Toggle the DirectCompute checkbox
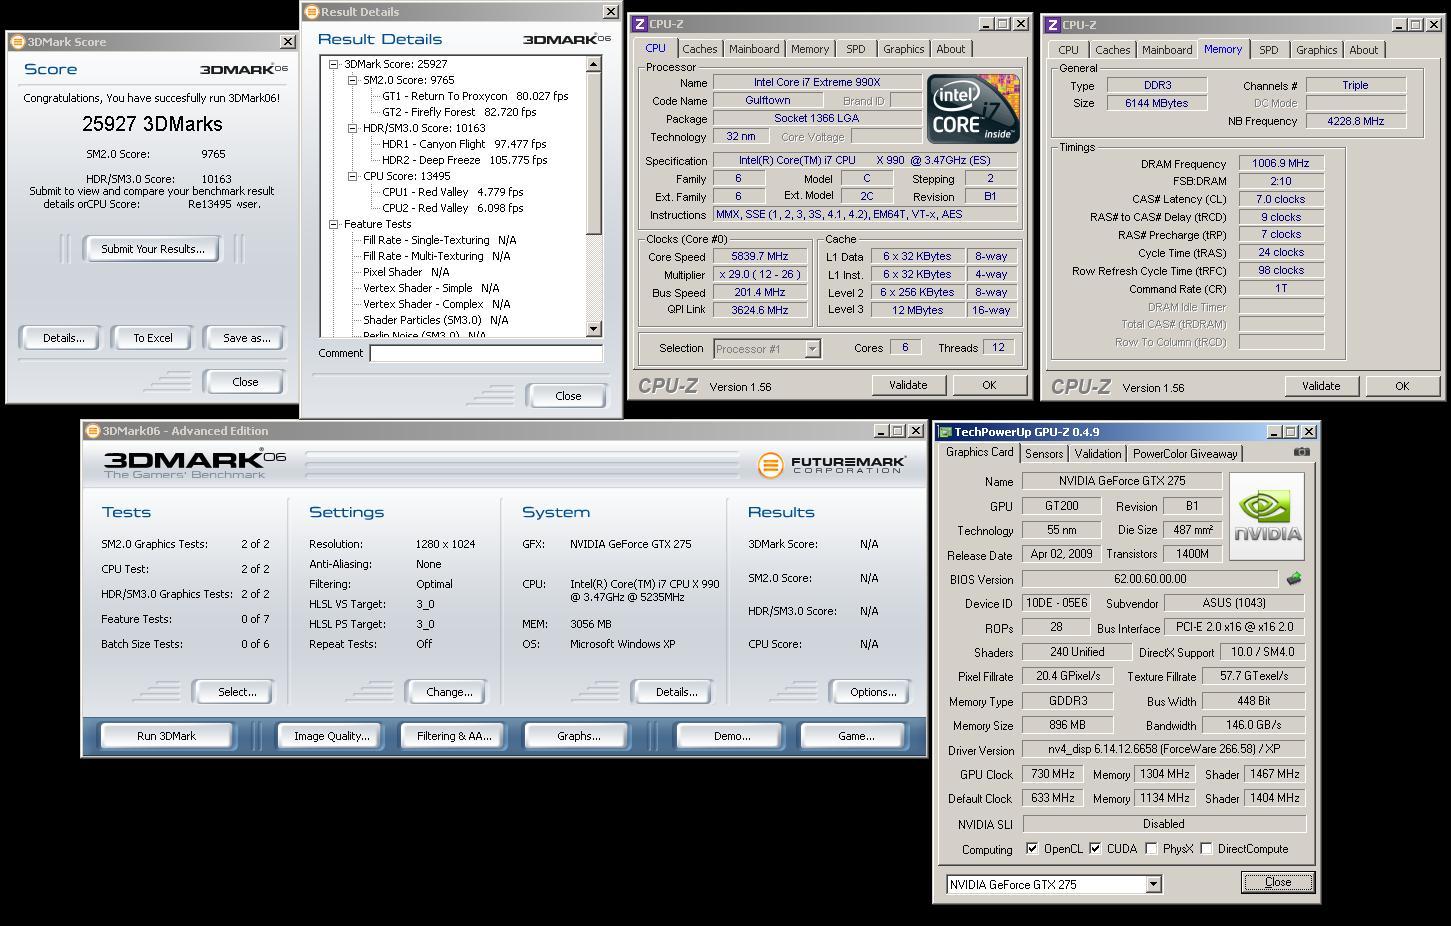The height and width of the screenshot is (926, 1451). pyautogui.click(x=1207, y=849)
